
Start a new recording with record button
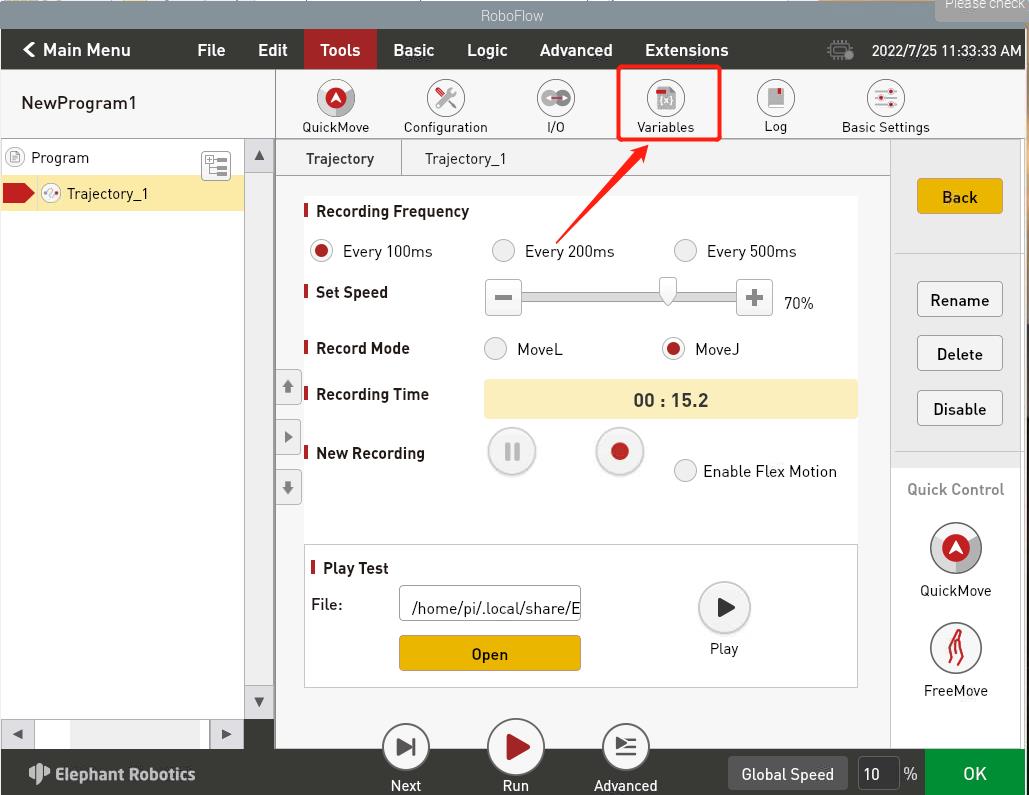click(620, 452)
